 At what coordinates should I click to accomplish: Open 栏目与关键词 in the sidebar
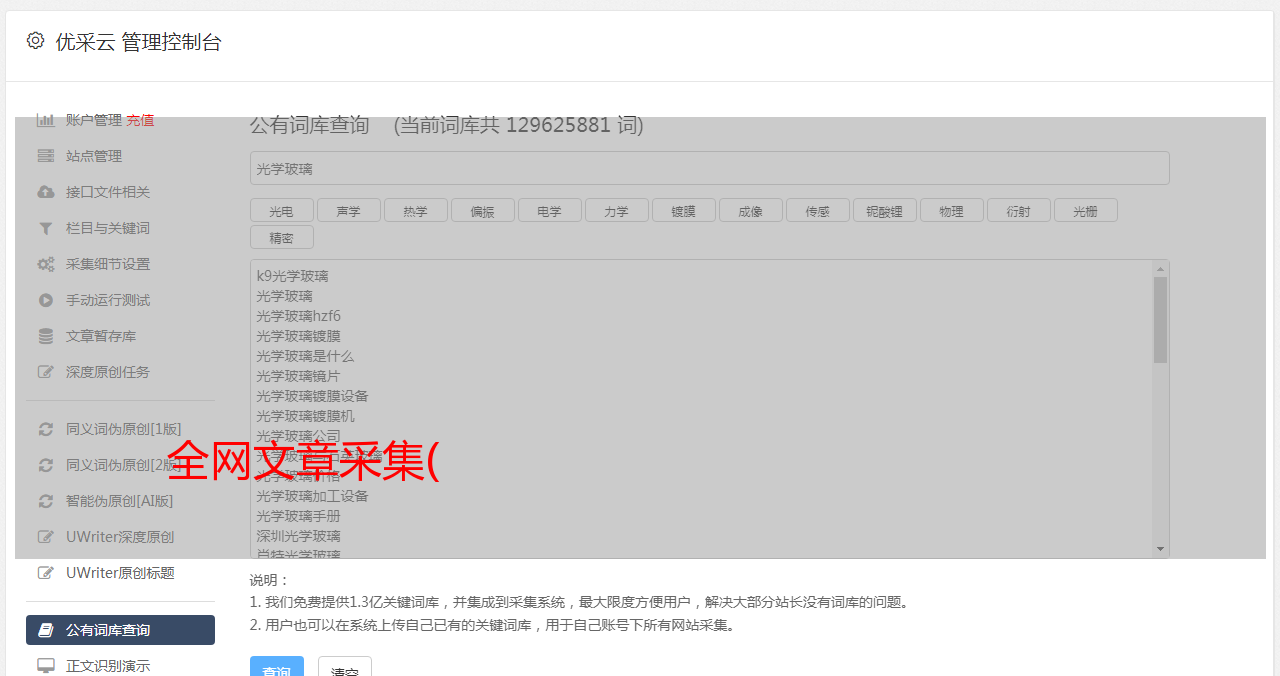[x=108, y=228]
